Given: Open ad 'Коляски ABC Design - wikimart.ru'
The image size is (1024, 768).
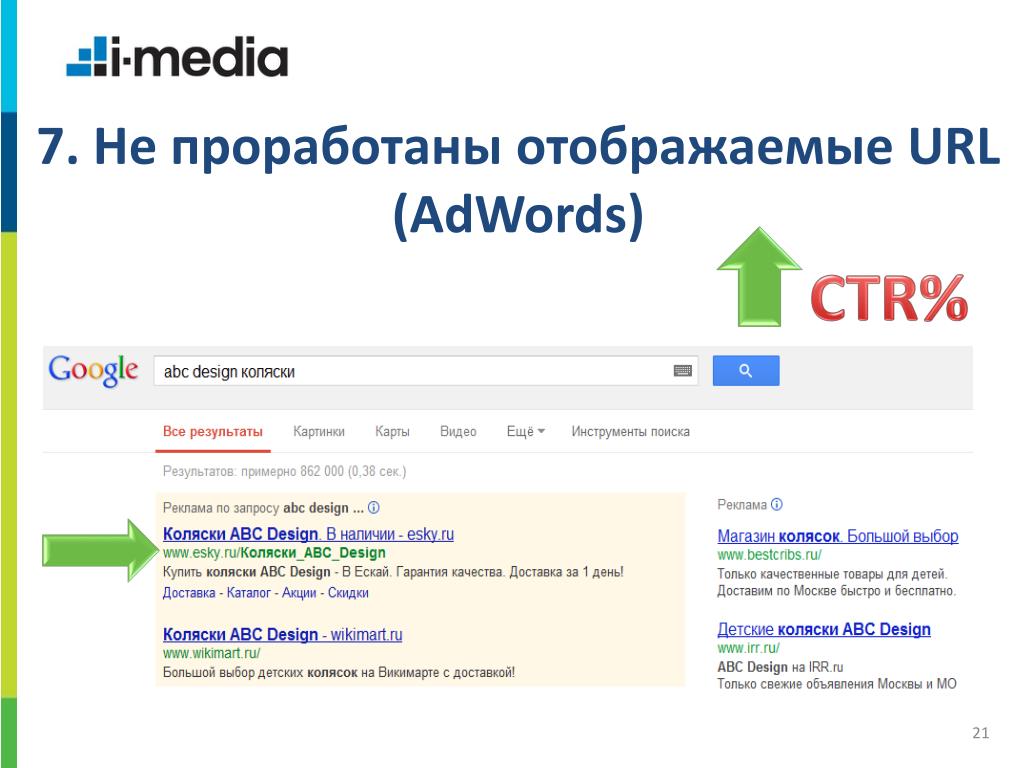Looking at the screenshot, I should coord(282,635).
